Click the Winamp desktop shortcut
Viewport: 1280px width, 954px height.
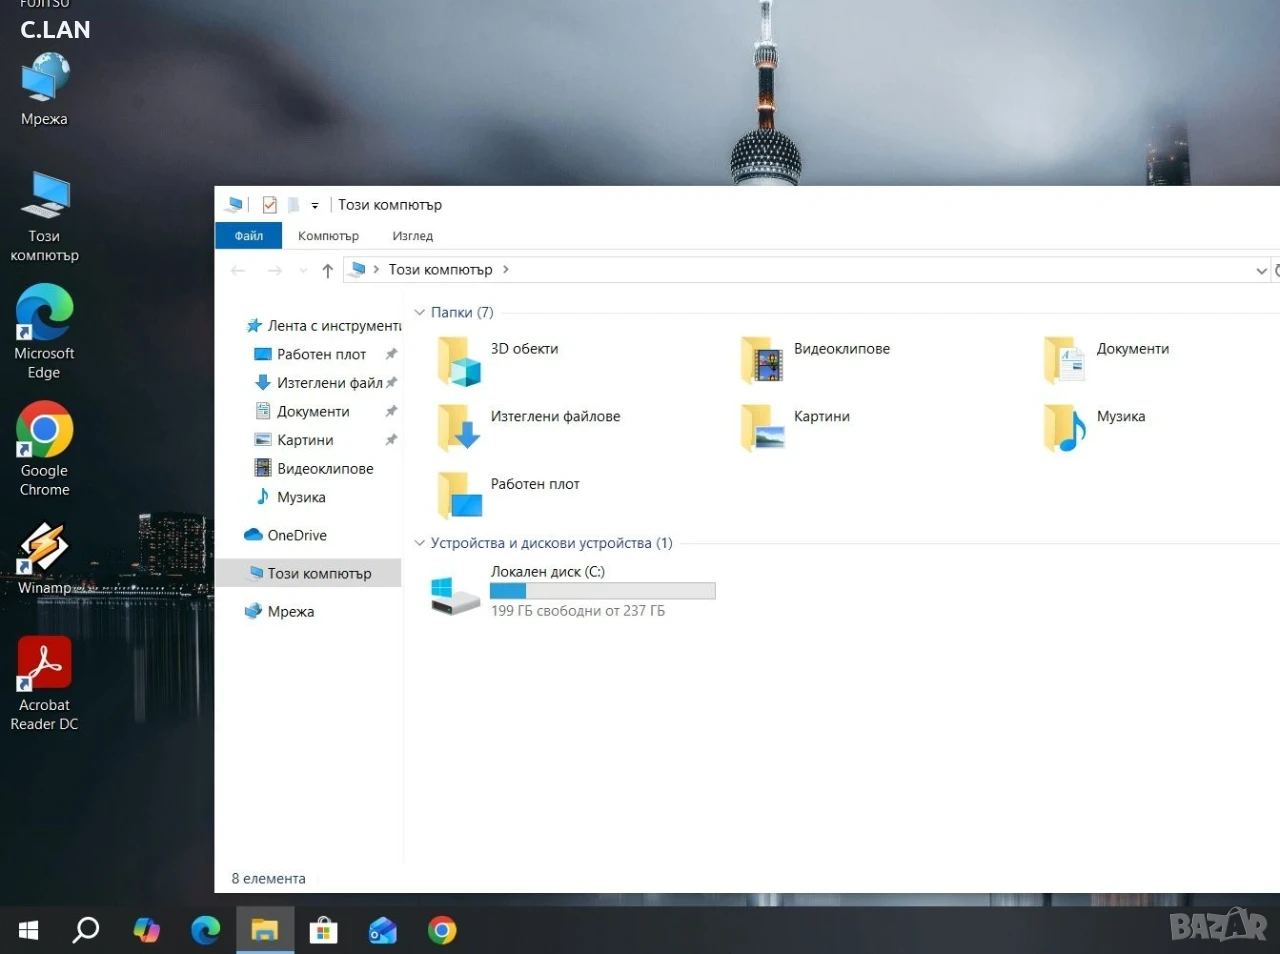(x=44, y=559)
